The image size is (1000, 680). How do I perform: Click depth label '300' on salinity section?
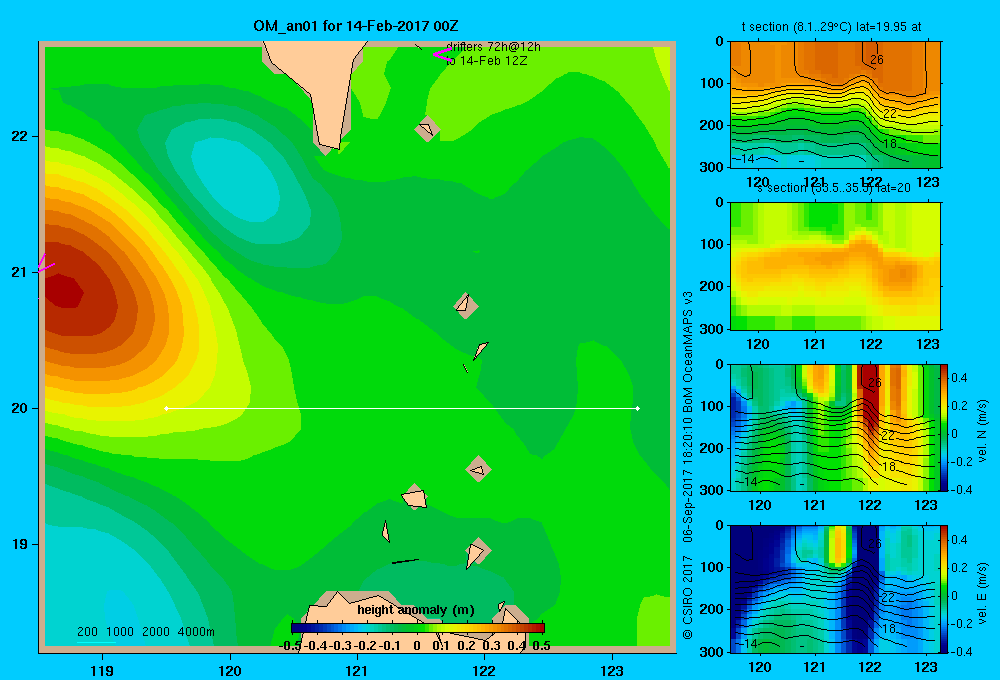tap(712, 329)
